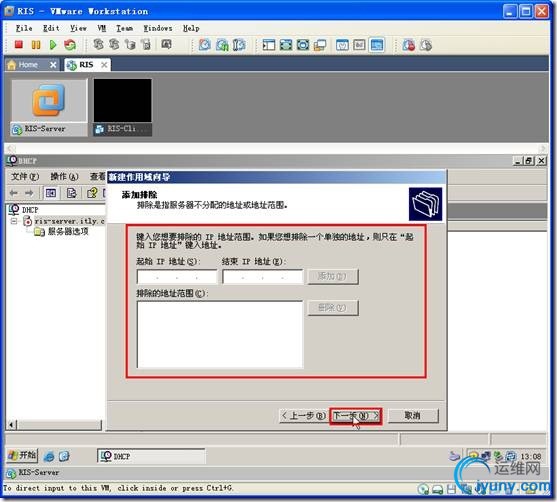Viewport: 557px width, 502px height.
Task: Click 下一步 next button
Action: [x=356, y=416]
